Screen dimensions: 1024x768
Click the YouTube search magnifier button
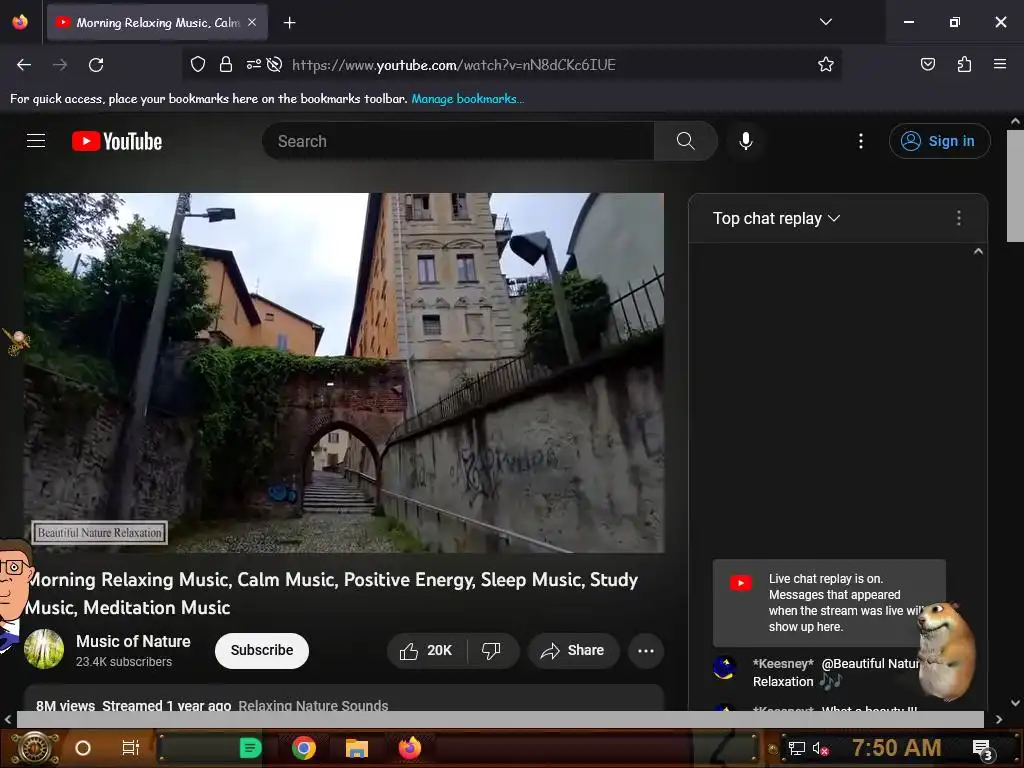[685, 141]
